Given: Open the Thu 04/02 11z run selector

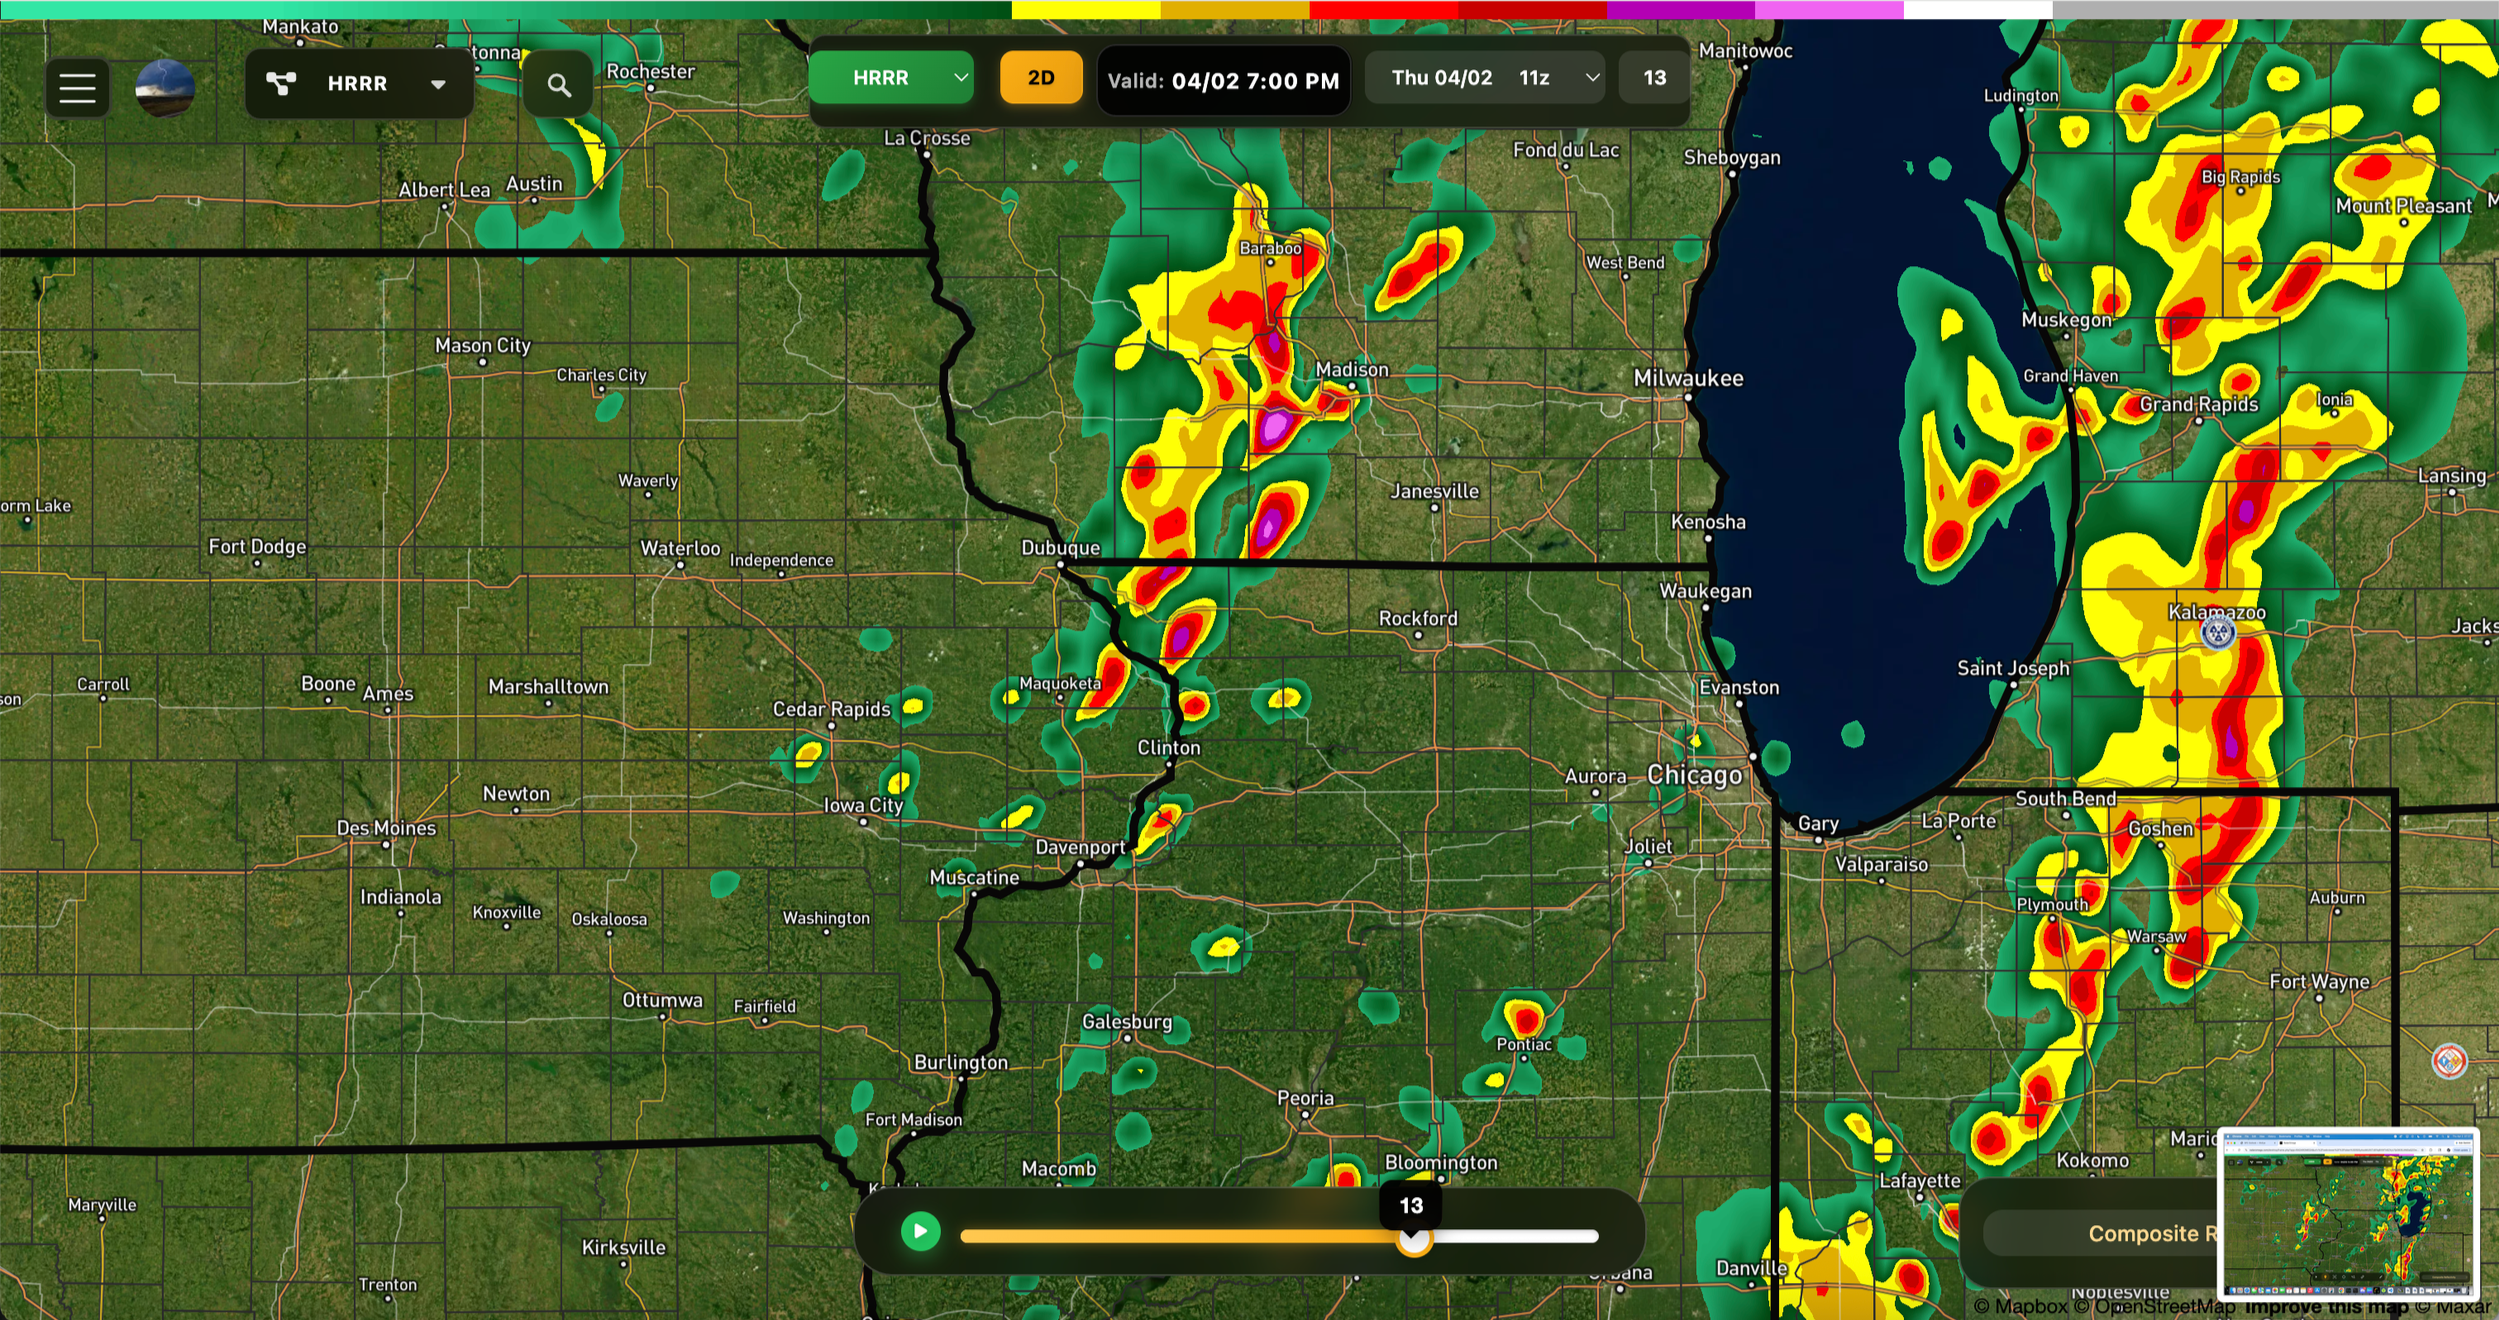Looking at the screenshot, I should (1484, 78).
